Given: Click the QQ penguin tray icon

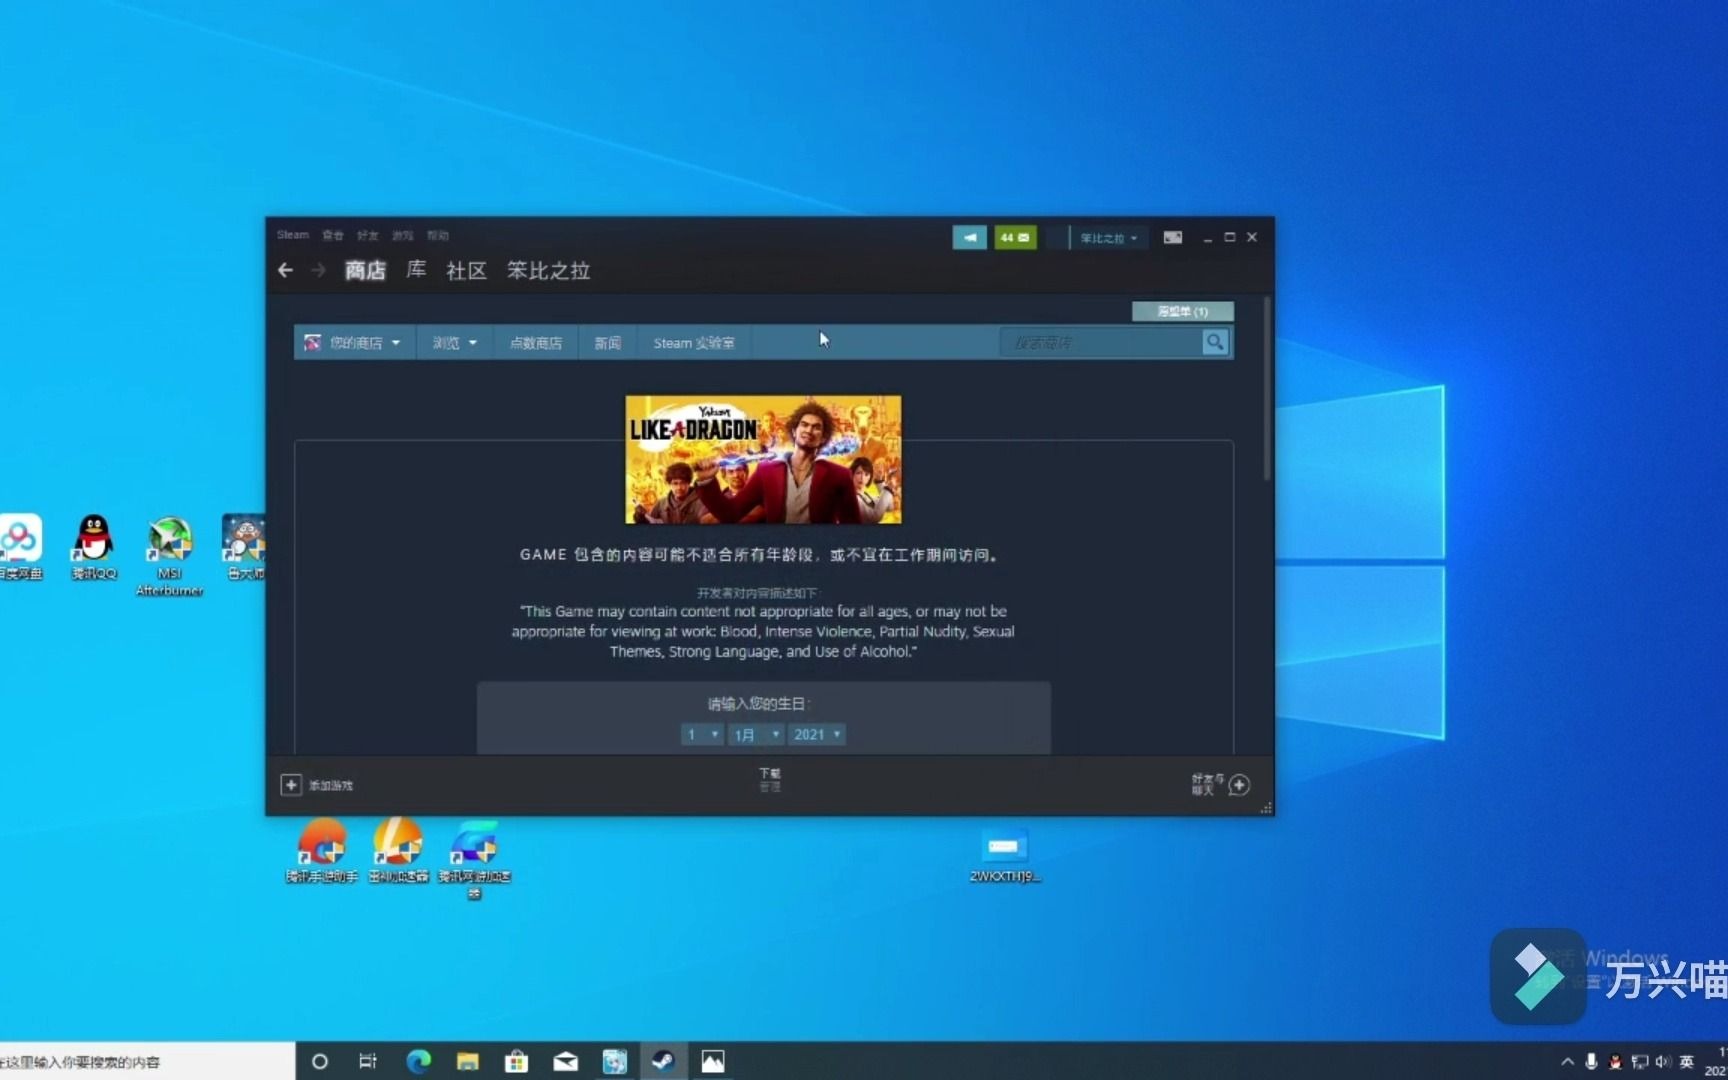Looking at the screenshot, I should coord(1615,1062).
